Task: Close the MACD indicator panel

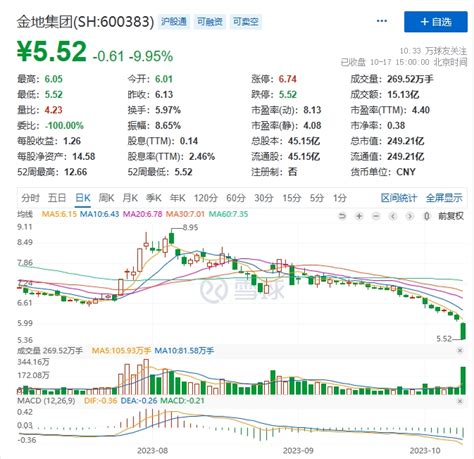Action: click(x=460, y=401)
